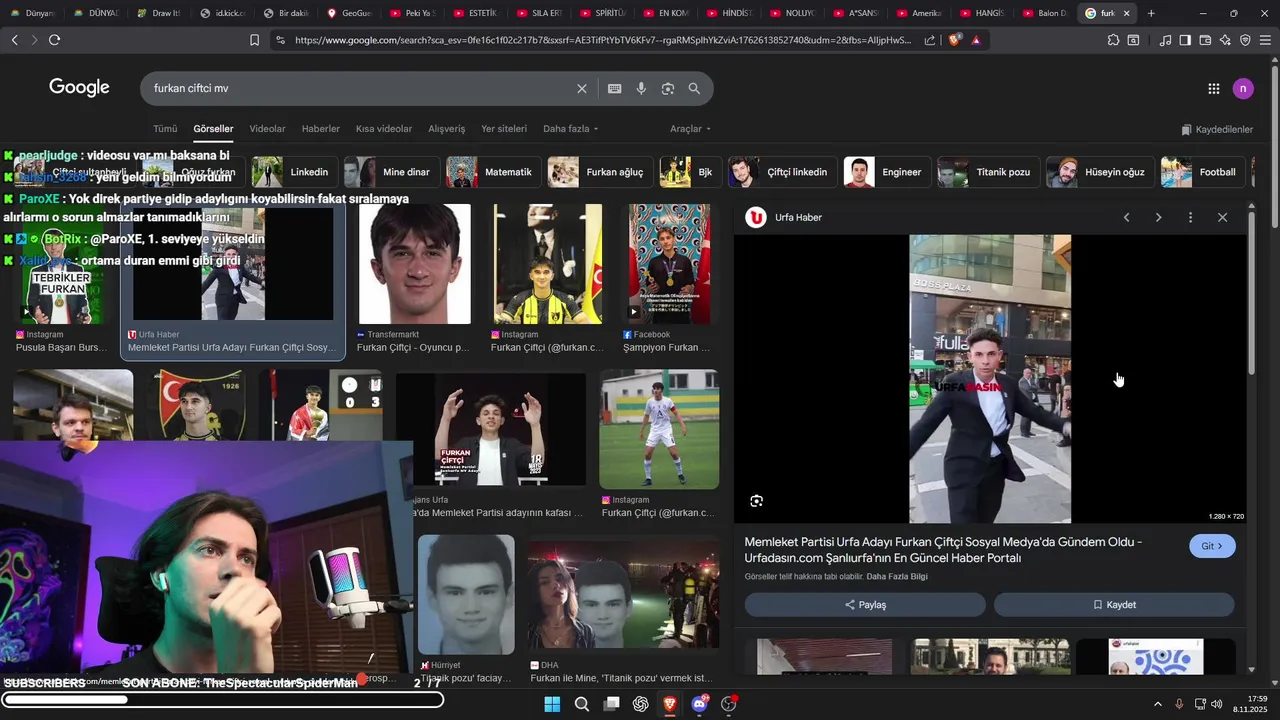The width and height of the screenshot is (1280, 720).
Task: Bookmark this page in the address bar
Action: click(x=254, y=40)
